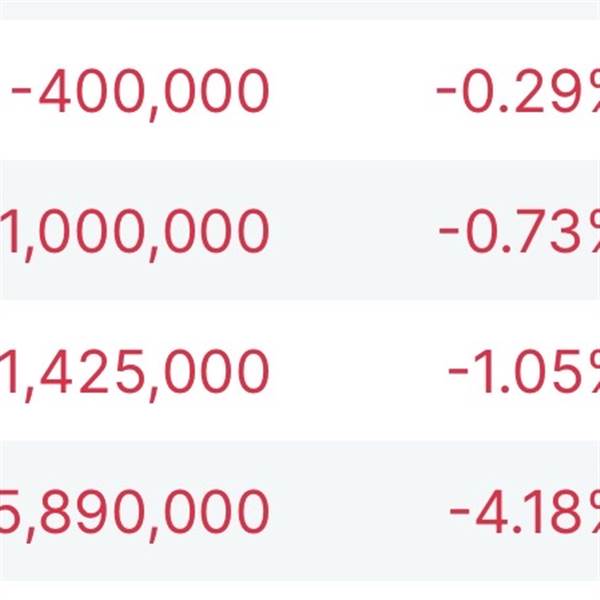Click blank gap between 1,000,000 and -0.73%
Image resolution: width=600 pixels, height=600 pixels.
pyautogui.click(x=350, y=232)
